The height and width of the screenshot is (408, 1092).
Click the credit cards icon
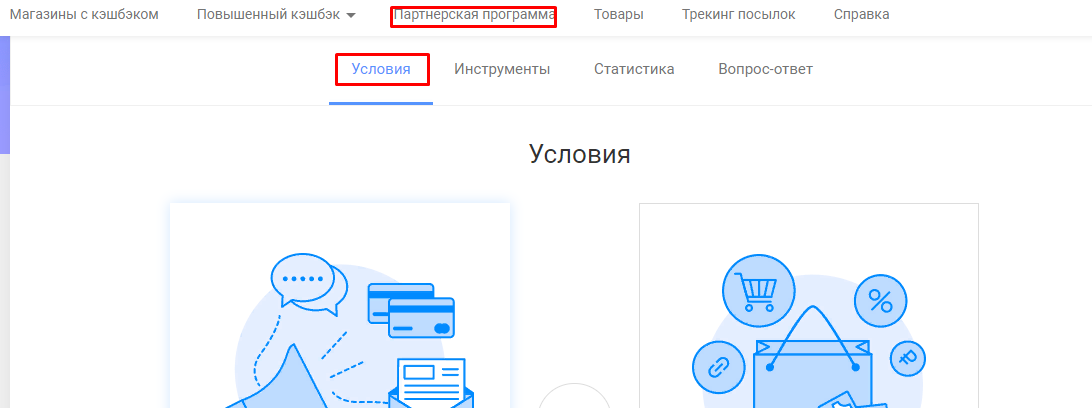tap(411, 310)
